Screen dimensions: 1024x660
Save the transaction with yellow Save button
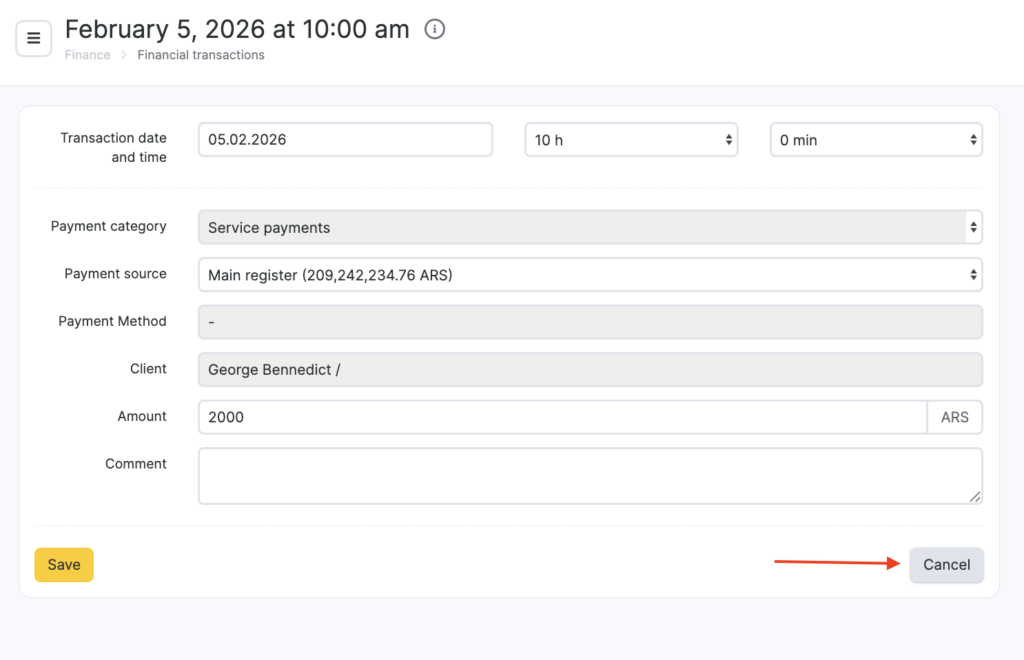click(x=64, y=565)
